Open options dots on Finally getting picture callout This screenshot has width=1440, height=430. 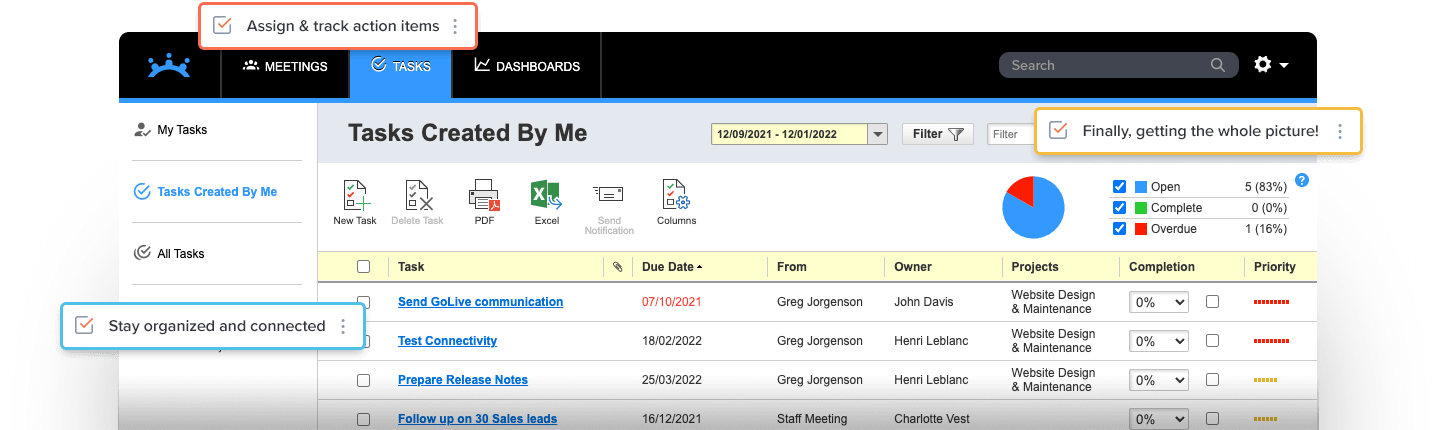click(x=1340, y=131)
